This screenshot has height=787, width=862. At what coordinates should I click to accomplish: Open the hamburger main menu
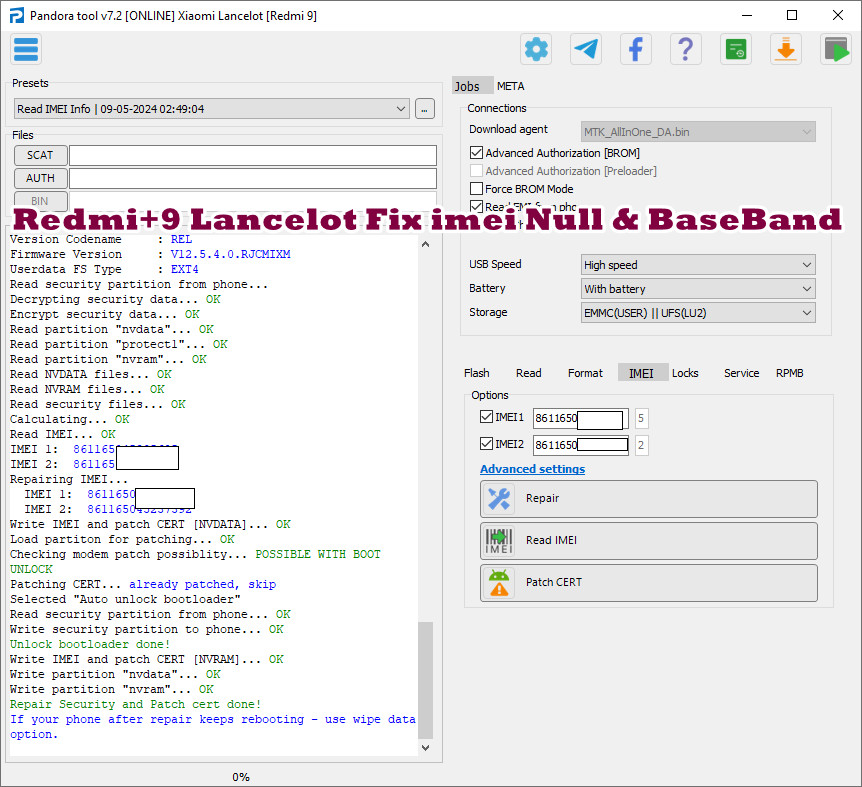[x=26, y=49]
